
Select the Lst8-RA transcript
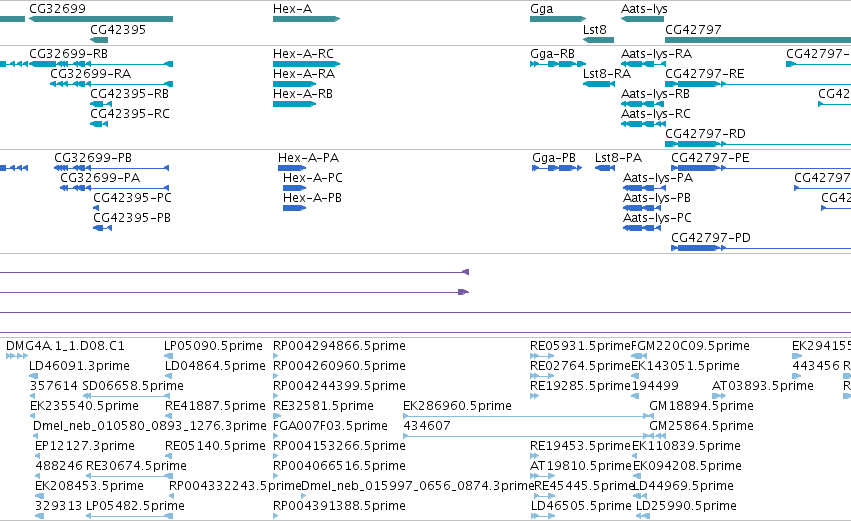607,74
